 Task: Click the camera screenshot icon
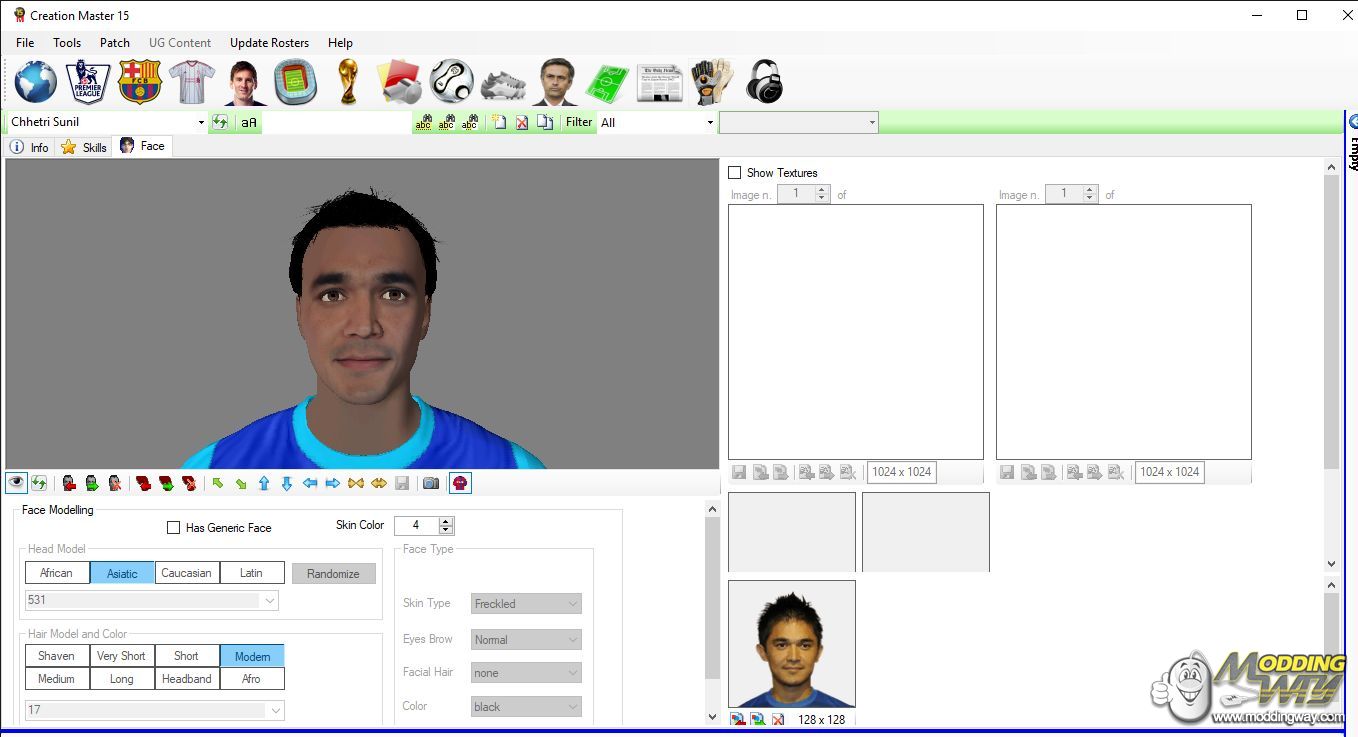point(431,483)
